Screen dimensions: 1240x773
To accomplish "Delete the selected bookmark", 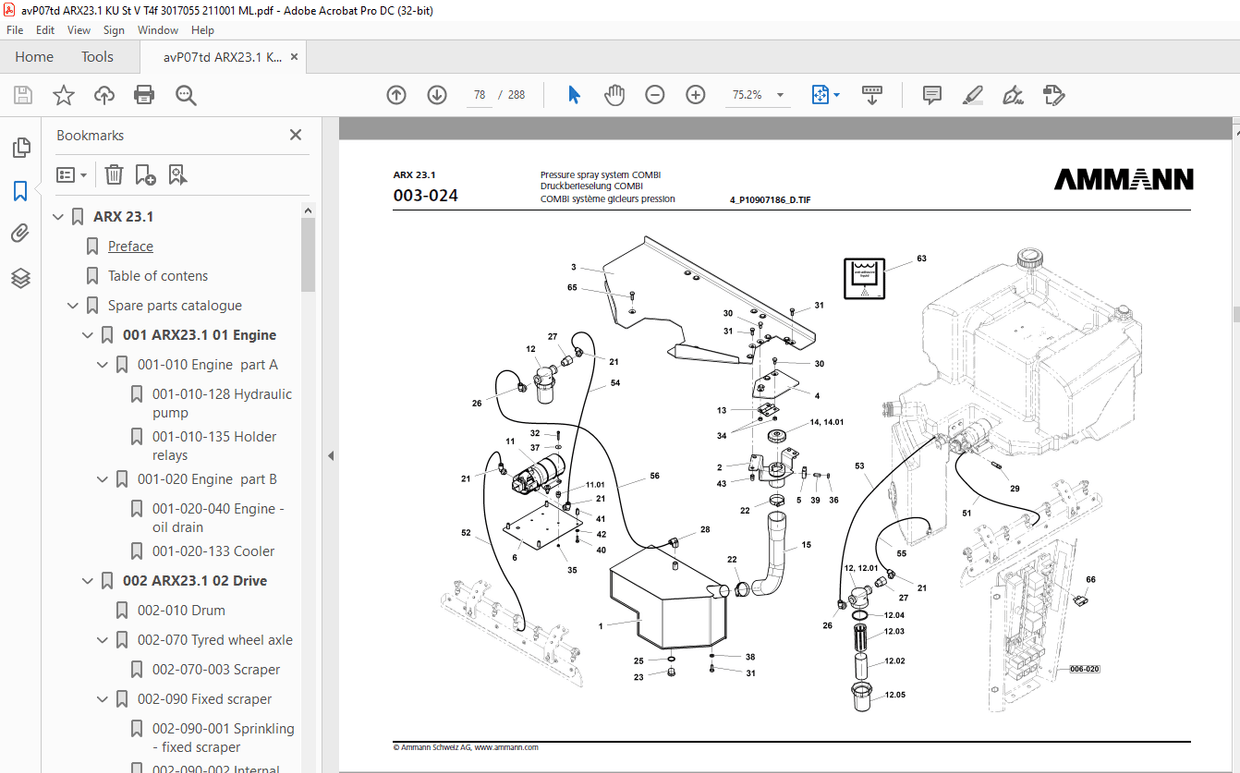I will (113, 174).
